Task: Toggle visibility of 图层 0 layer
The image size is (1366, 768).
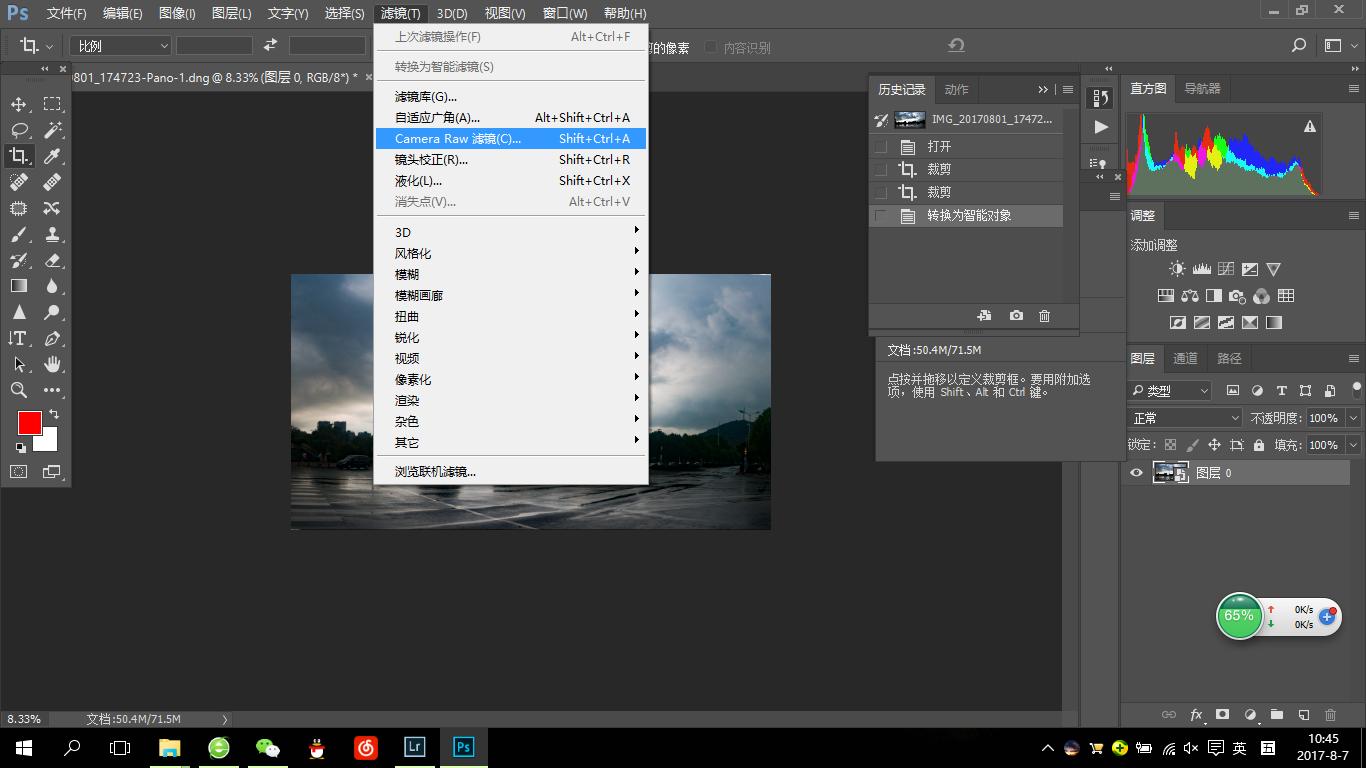Action: pos(1135,472)
